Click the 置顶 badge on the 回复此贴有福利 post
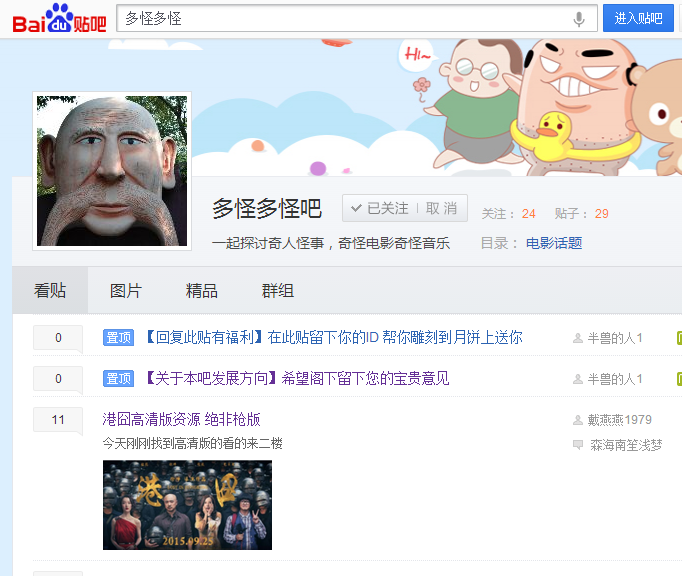Image resolution: width=682 pixels, height=576 pixels. [118, 338]
